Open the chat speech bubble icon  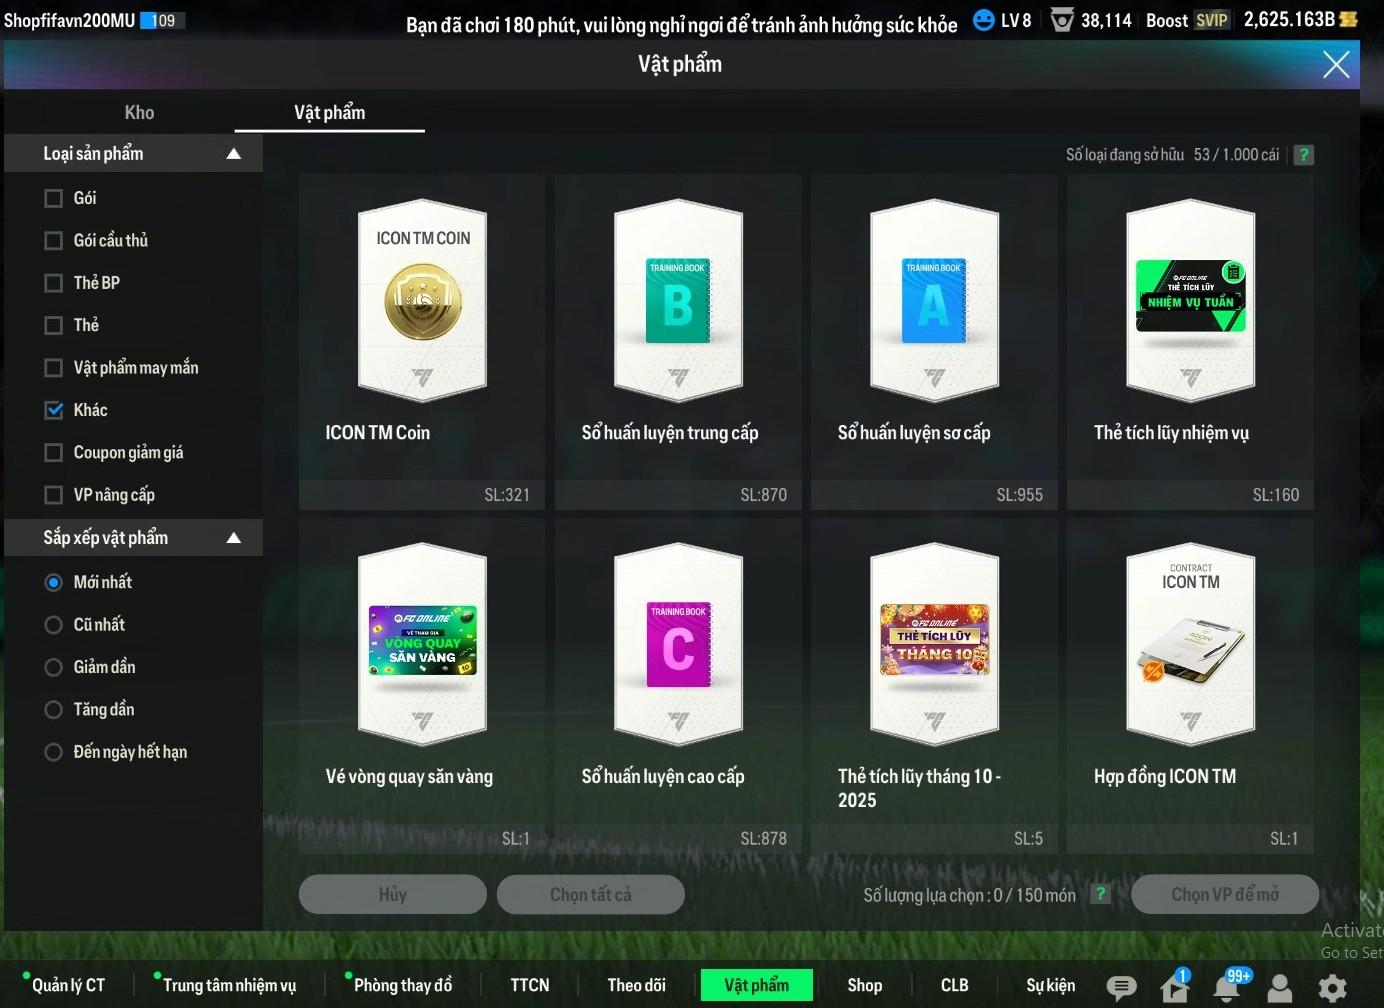(1121, 988)
